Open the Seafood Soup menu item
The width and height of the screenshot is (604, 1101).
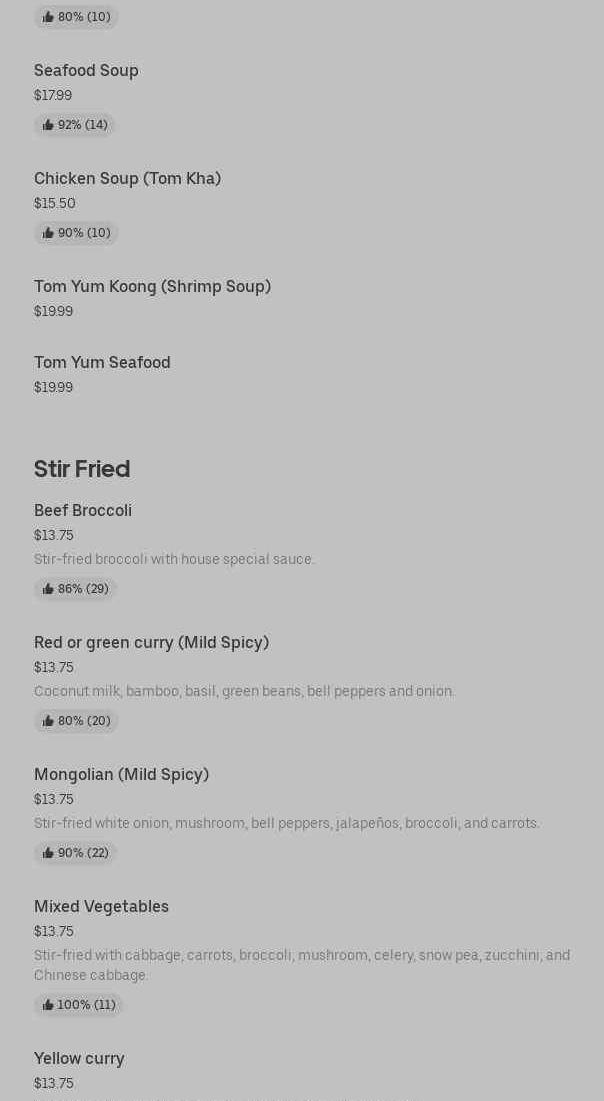point(86,70)
